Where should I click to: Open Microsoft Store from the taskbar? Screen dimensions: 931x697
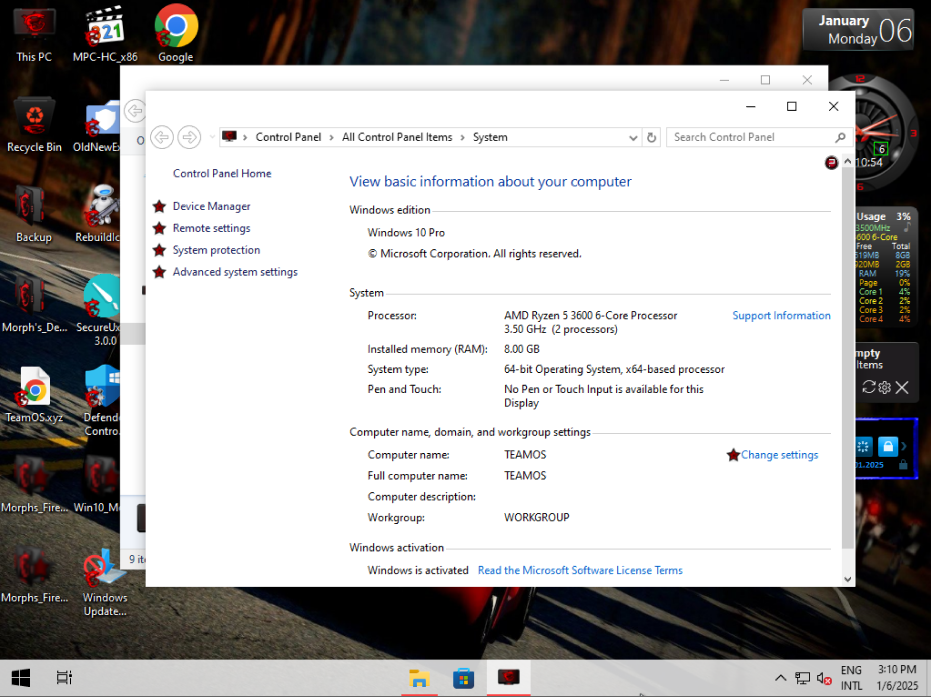point(463,678)
